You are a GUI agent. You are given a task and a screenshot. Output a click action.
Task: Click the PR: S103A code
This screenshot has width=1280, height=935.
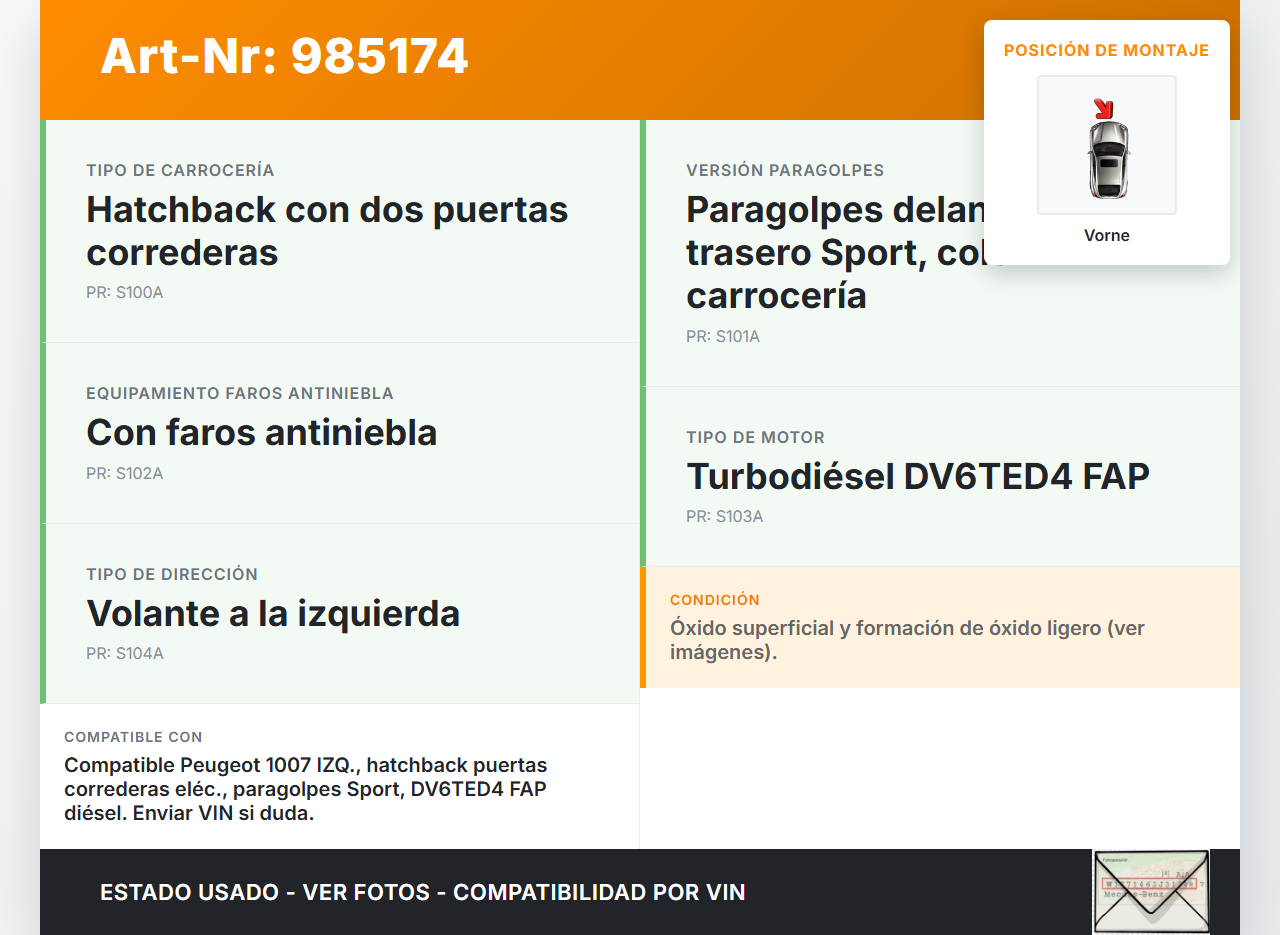coord(725,517)
